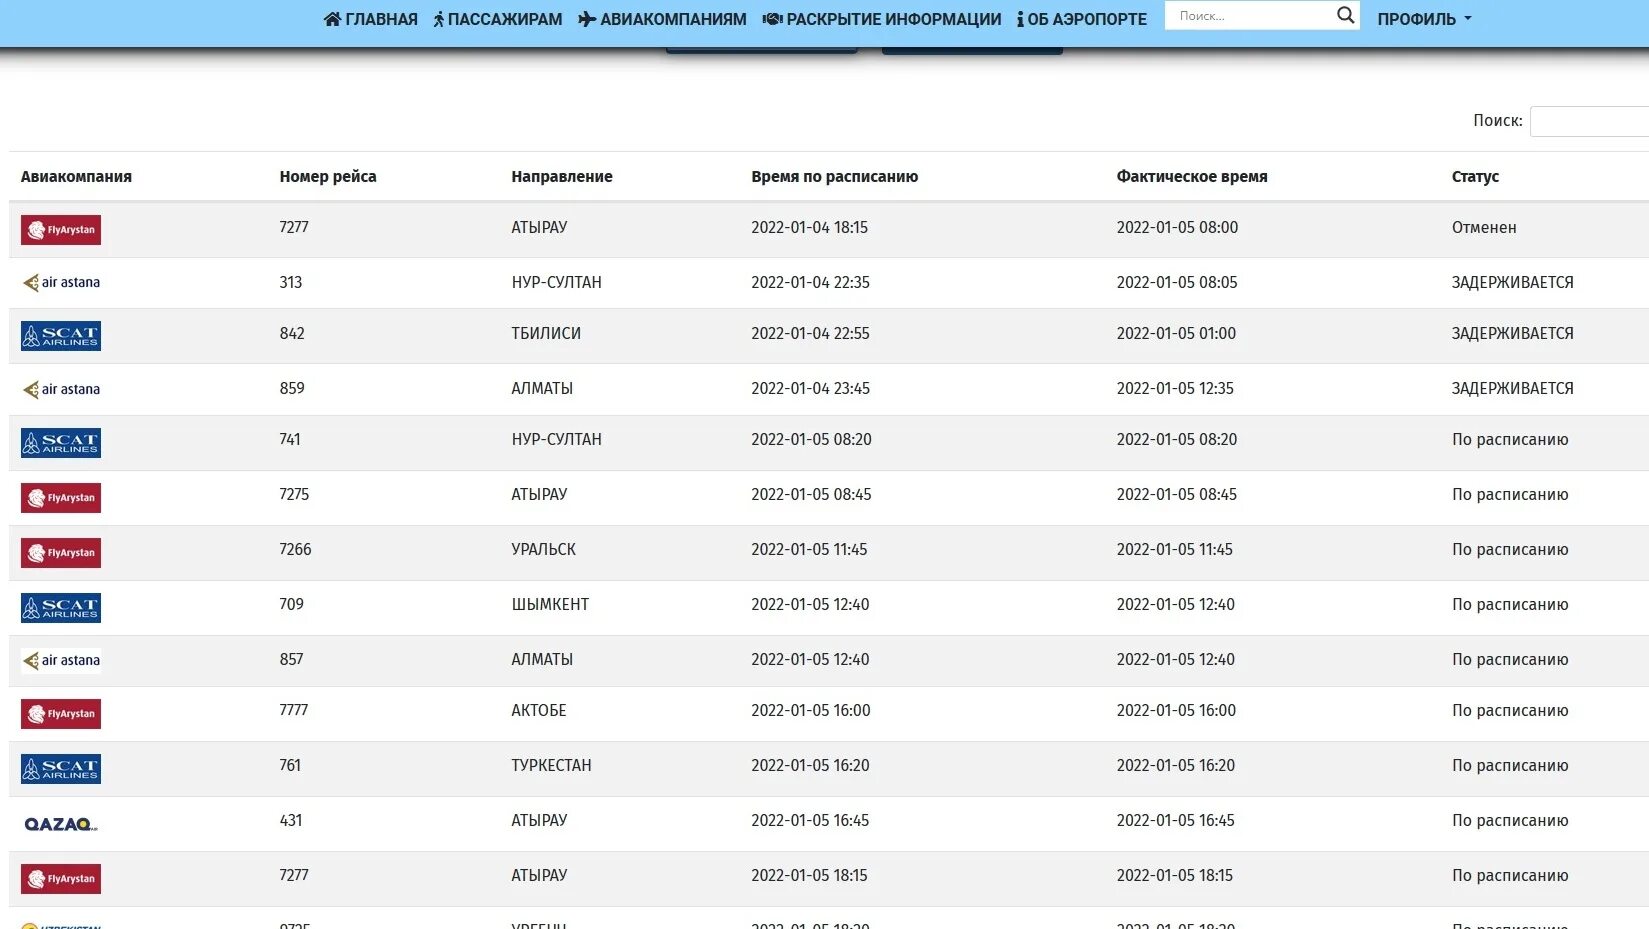1649x929 pixels.
Task: Focus the table Поиск filter field
Action: tap(1589, 121)
